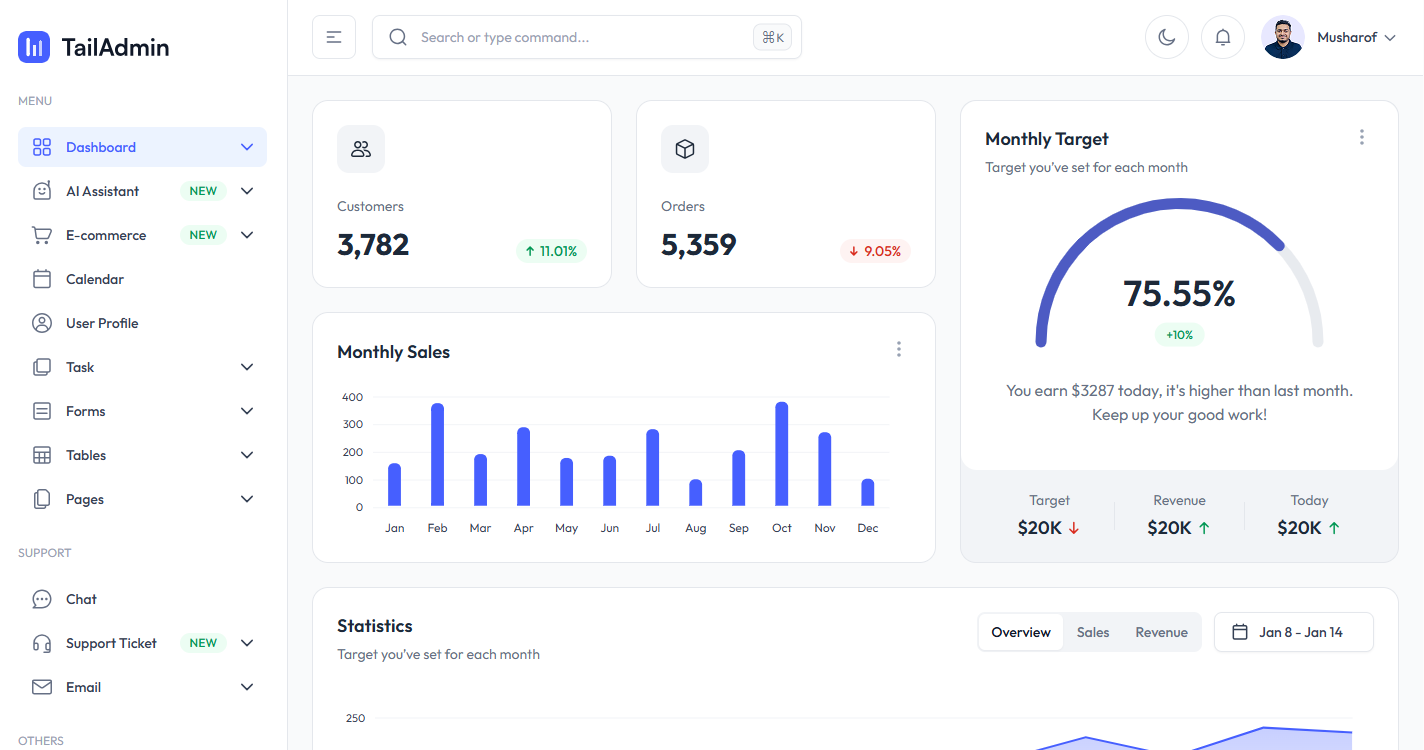Switch to the Sales tab
The image size is (1424, 750).
1092,632
